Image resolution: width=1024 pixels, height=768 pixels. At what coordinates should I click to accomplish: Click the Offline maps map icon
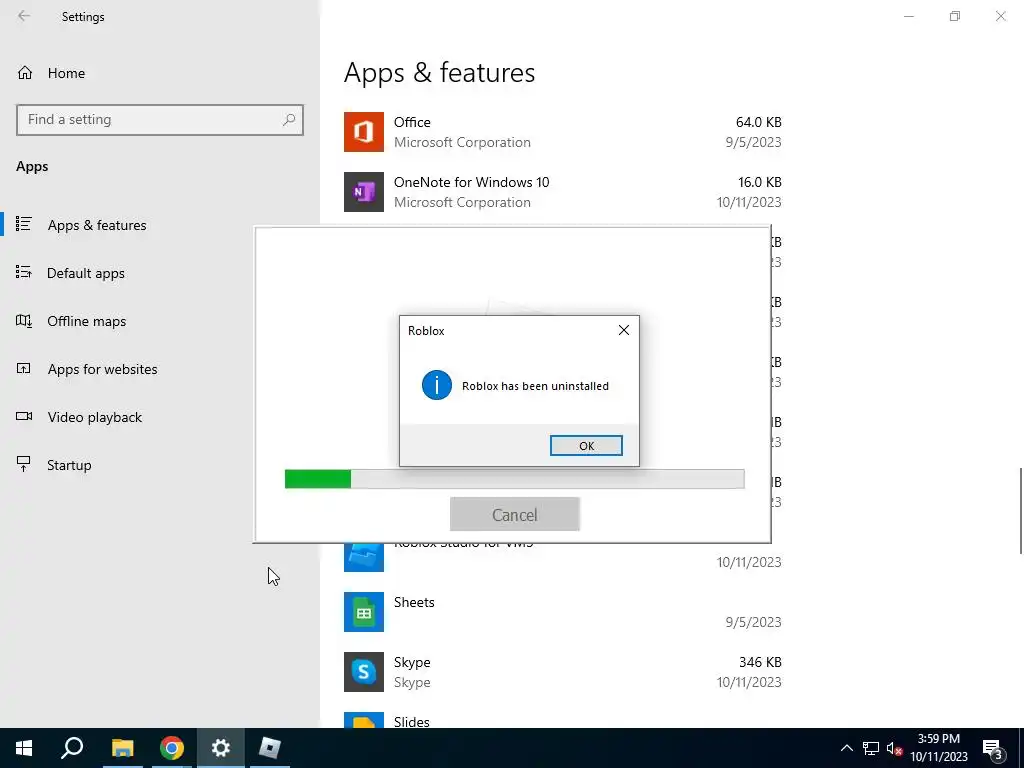[24, 321]
